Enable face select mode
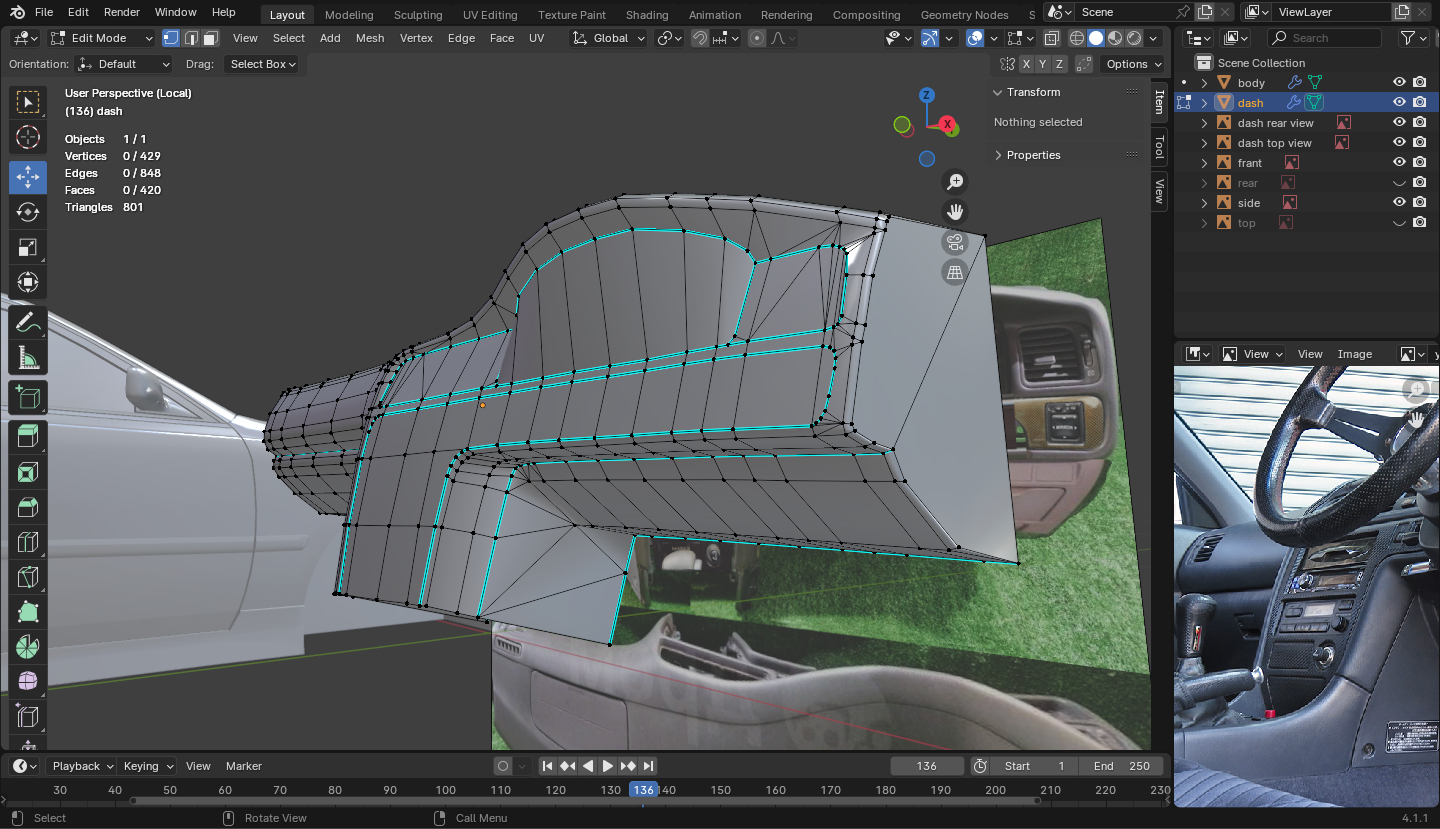 (210, 38)
